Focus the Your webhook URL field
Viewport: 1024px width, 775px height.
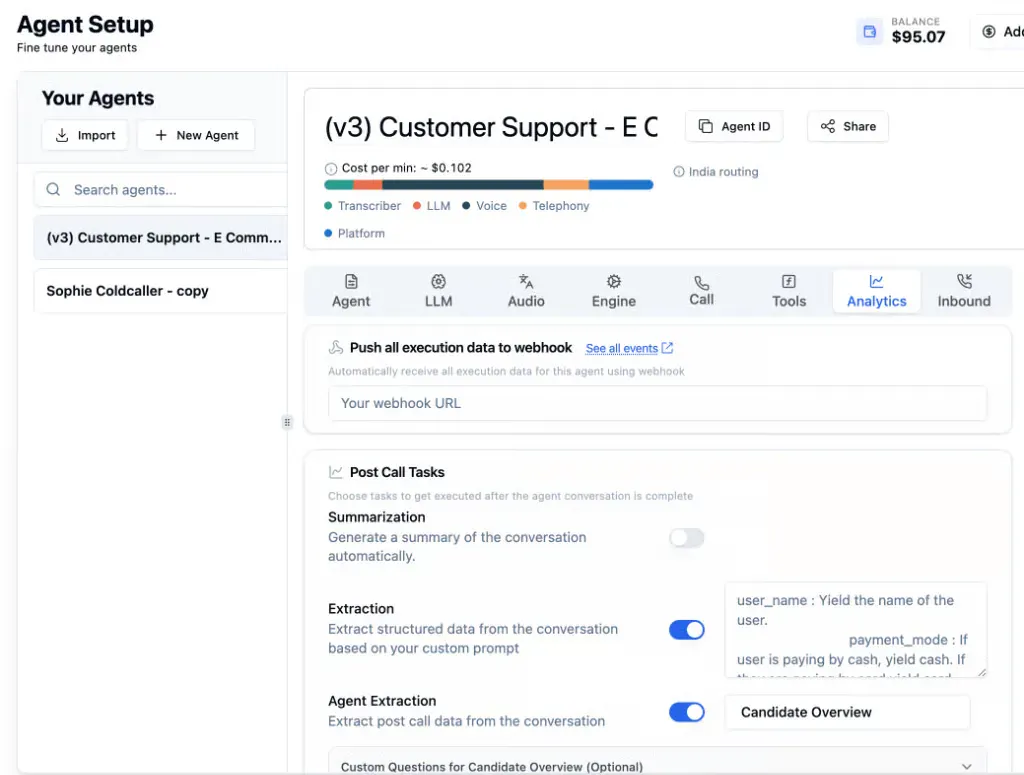(x=657, y=403)
